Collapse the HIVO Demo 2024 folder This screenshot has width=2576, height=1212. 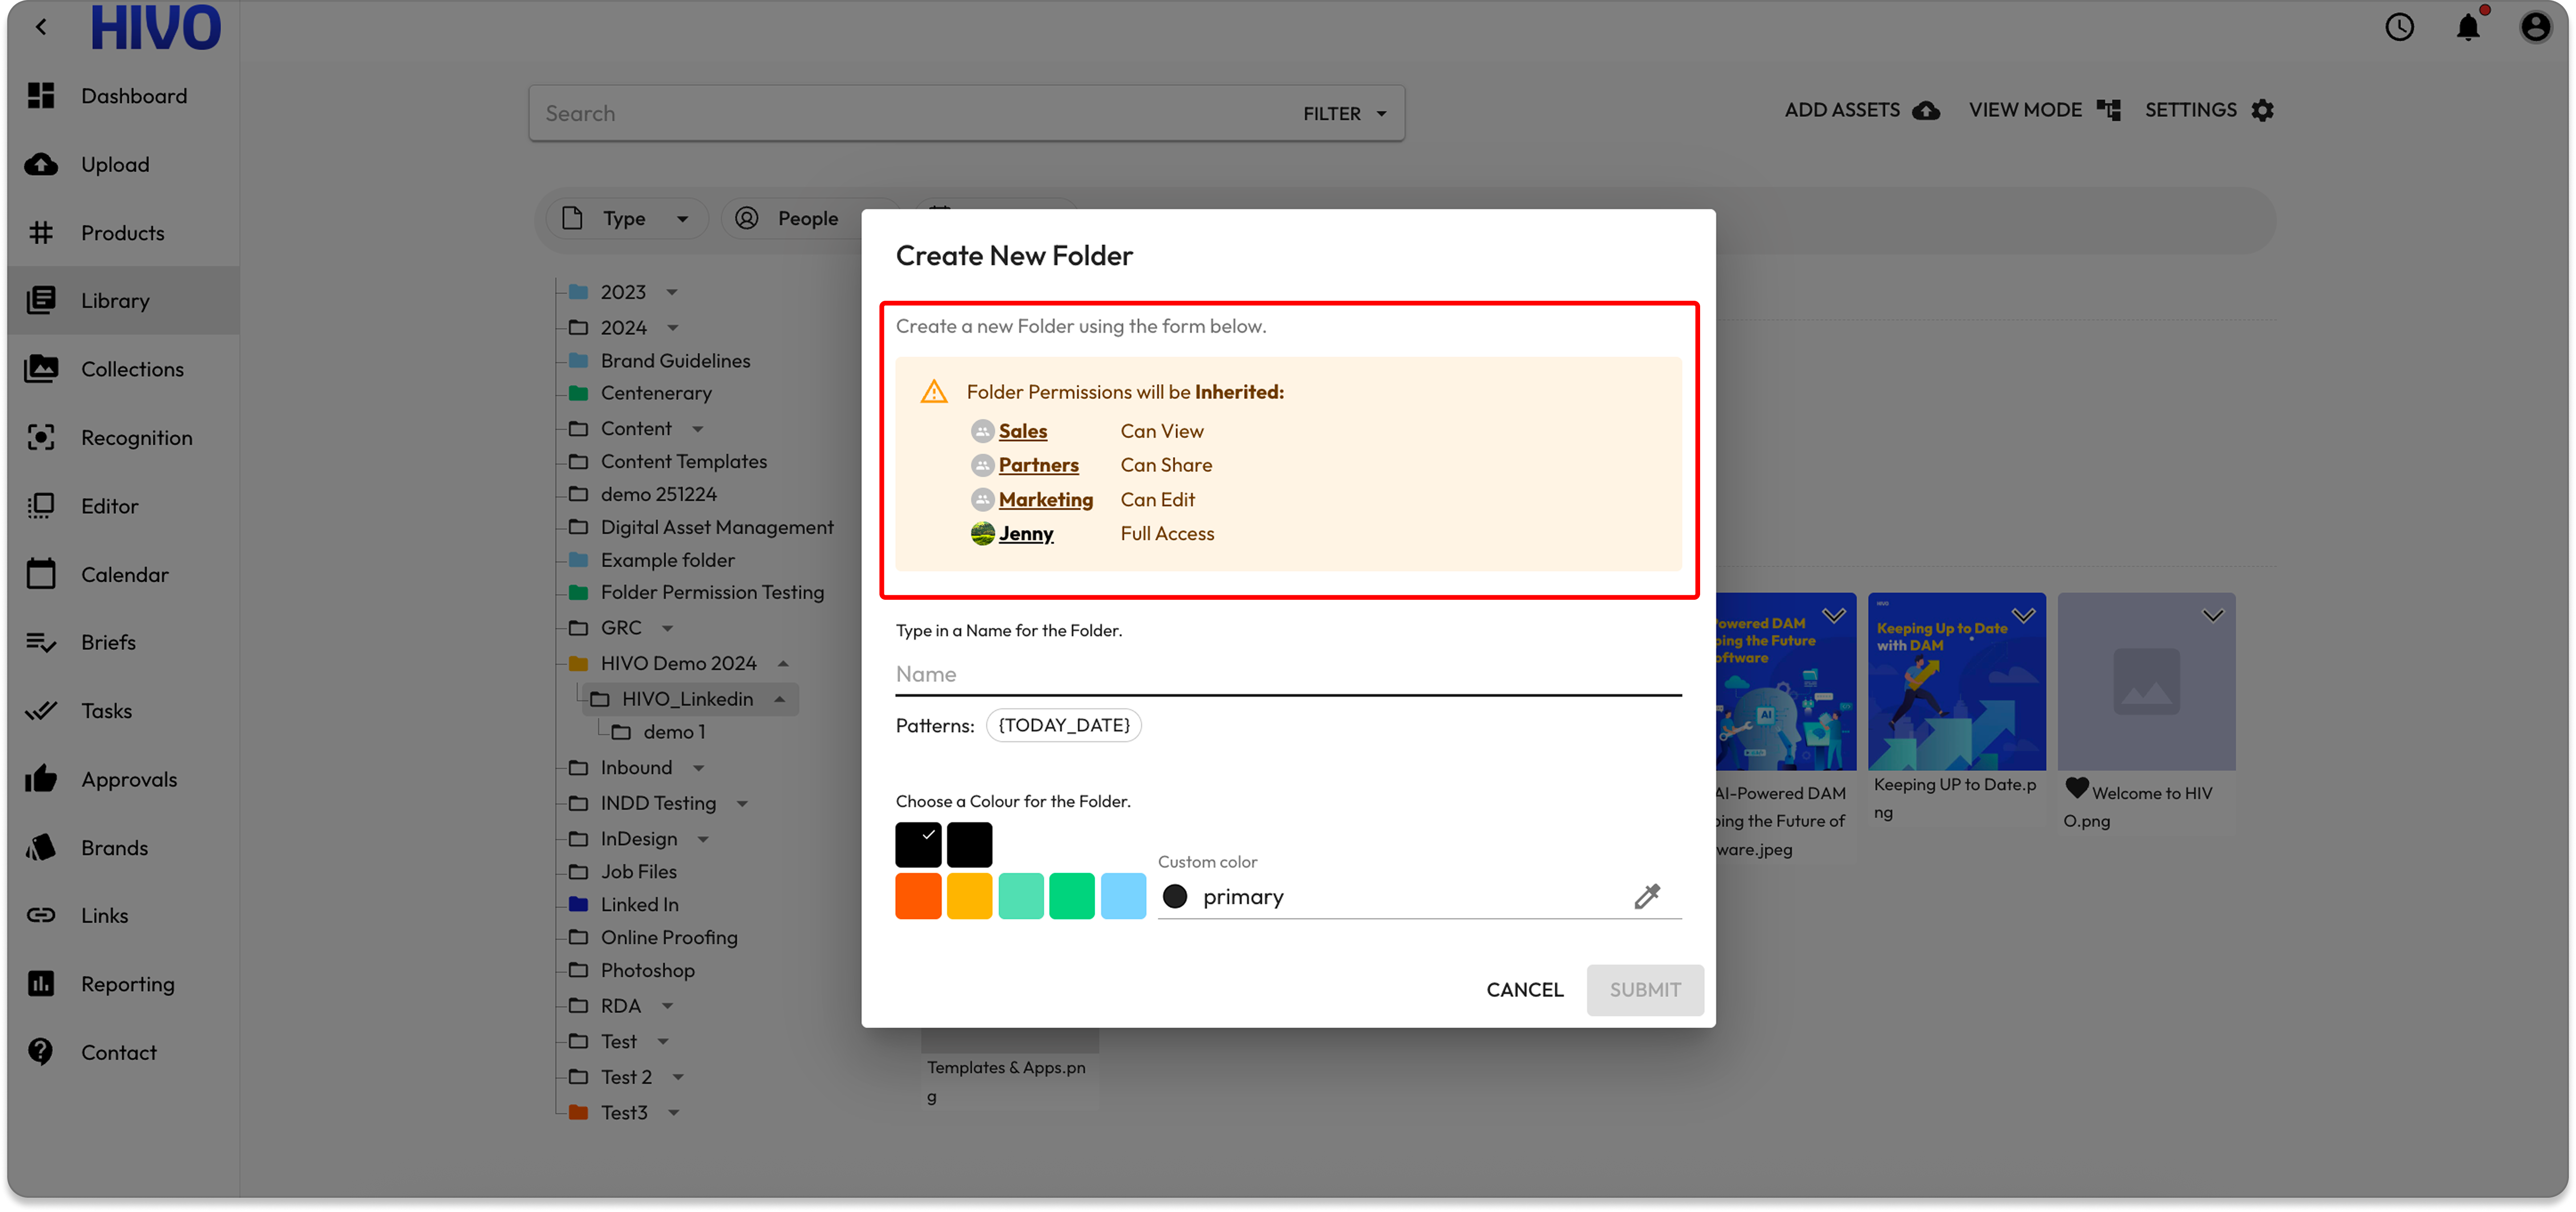783,663
